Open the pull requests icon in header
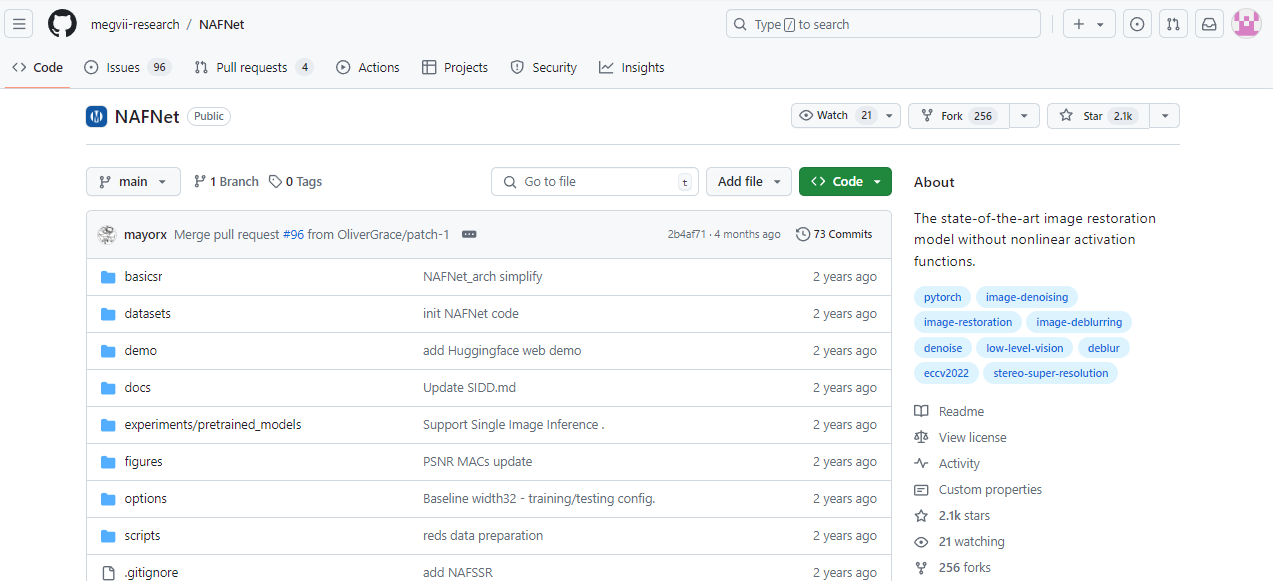 1173,24
